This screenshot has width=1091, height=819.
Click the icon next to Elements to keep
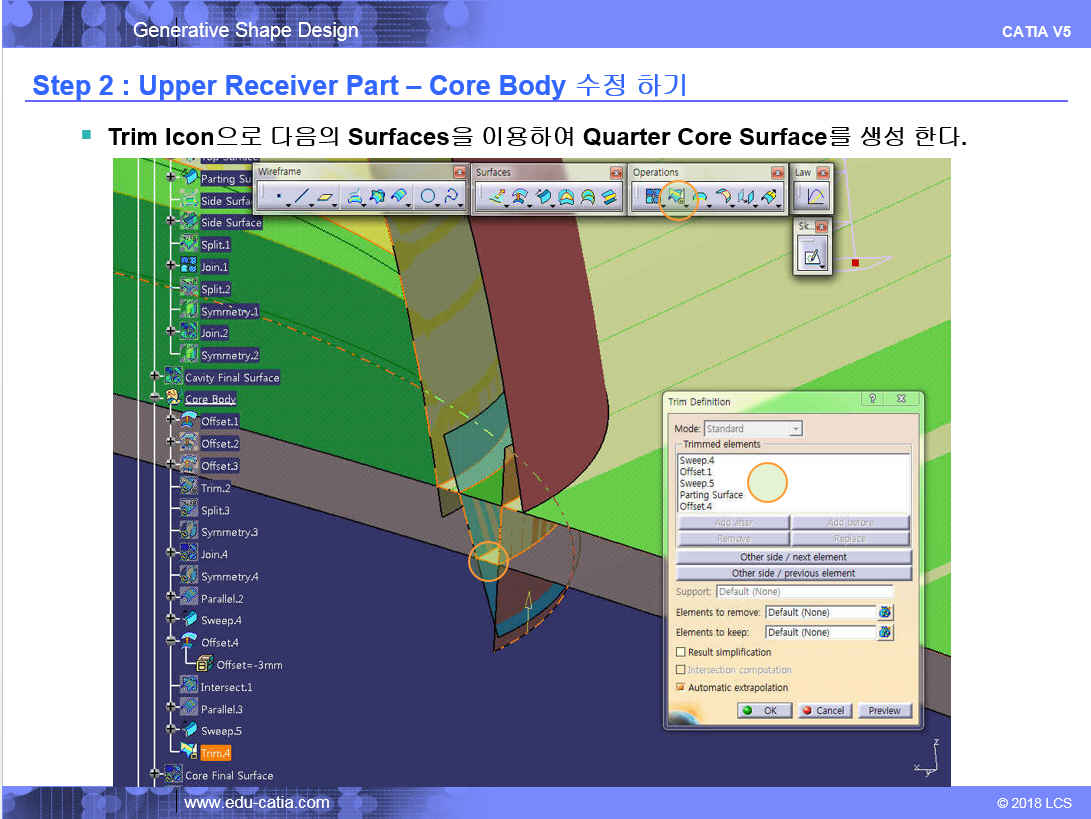click(885, 632)
